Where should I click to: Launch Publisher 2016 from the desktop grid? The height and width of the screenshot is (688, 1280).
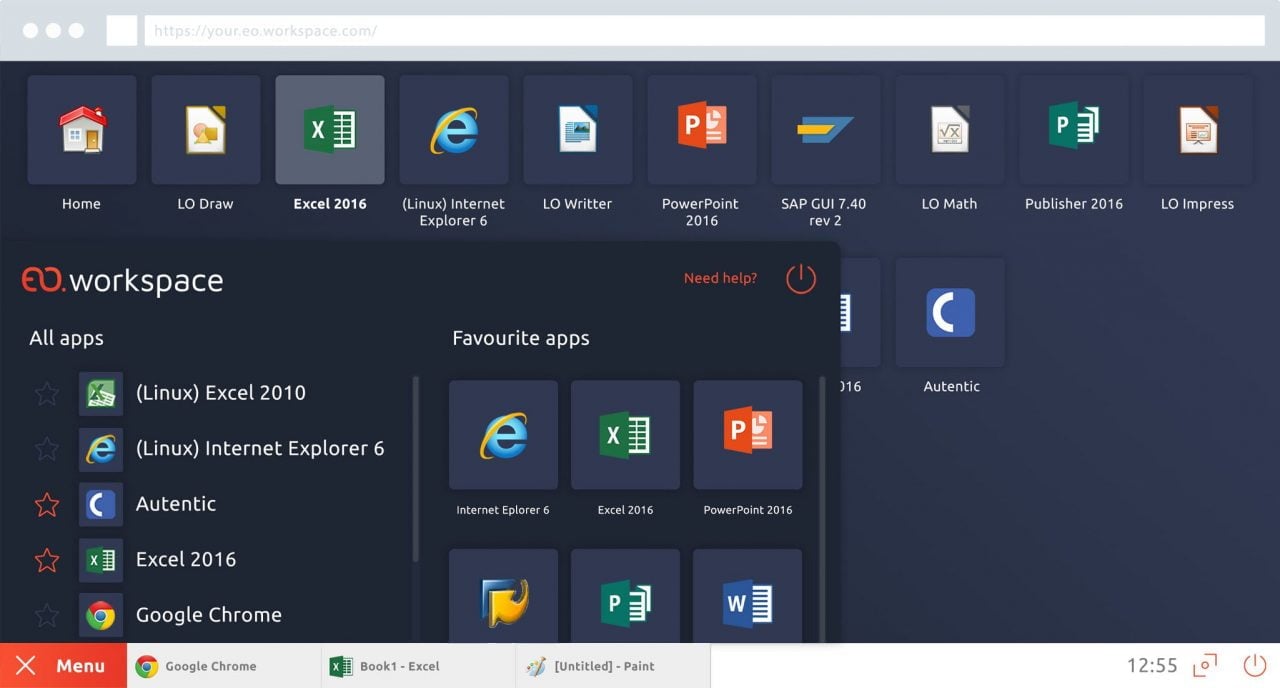click(x=1074, y=130)
